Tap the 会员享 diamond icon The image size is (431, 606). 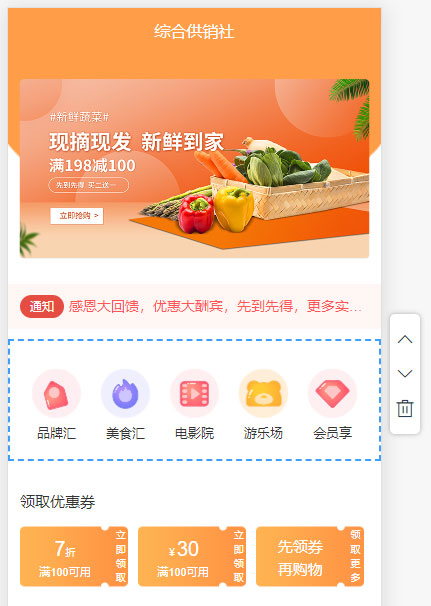click(x=332, y=393)
